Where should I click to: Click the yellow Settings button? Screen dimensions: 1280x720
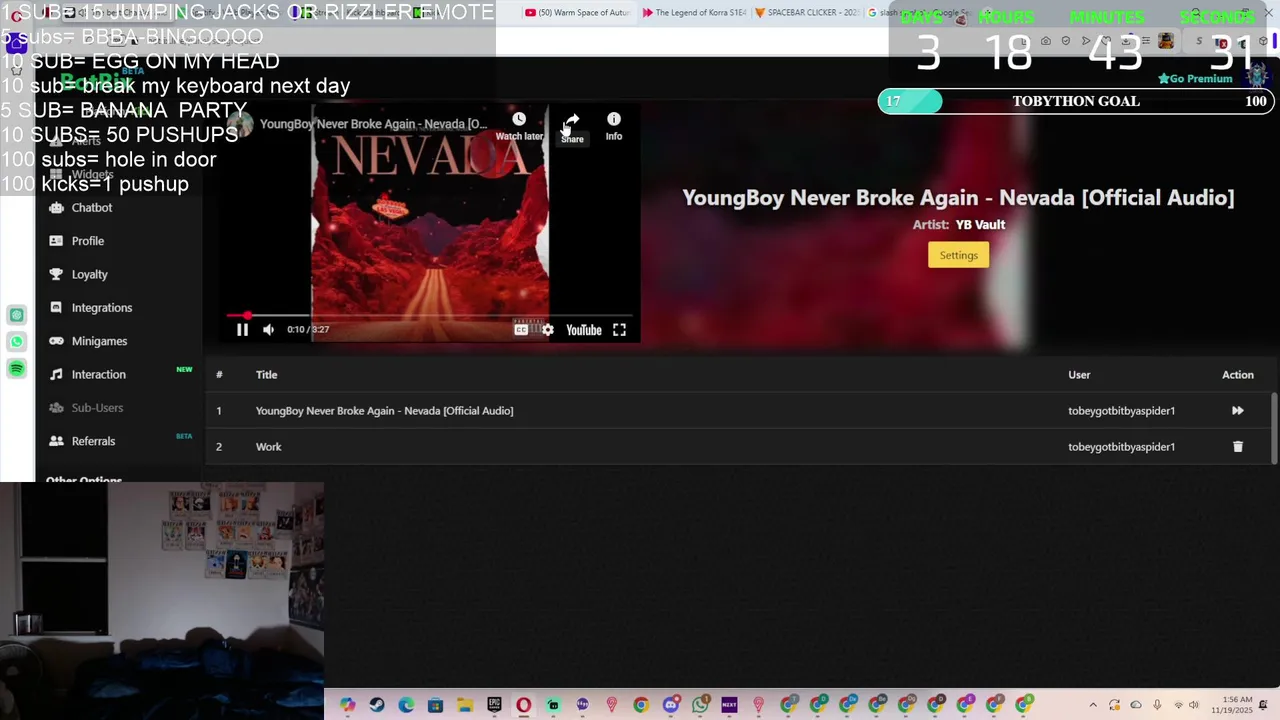click(x=958, y=255)
